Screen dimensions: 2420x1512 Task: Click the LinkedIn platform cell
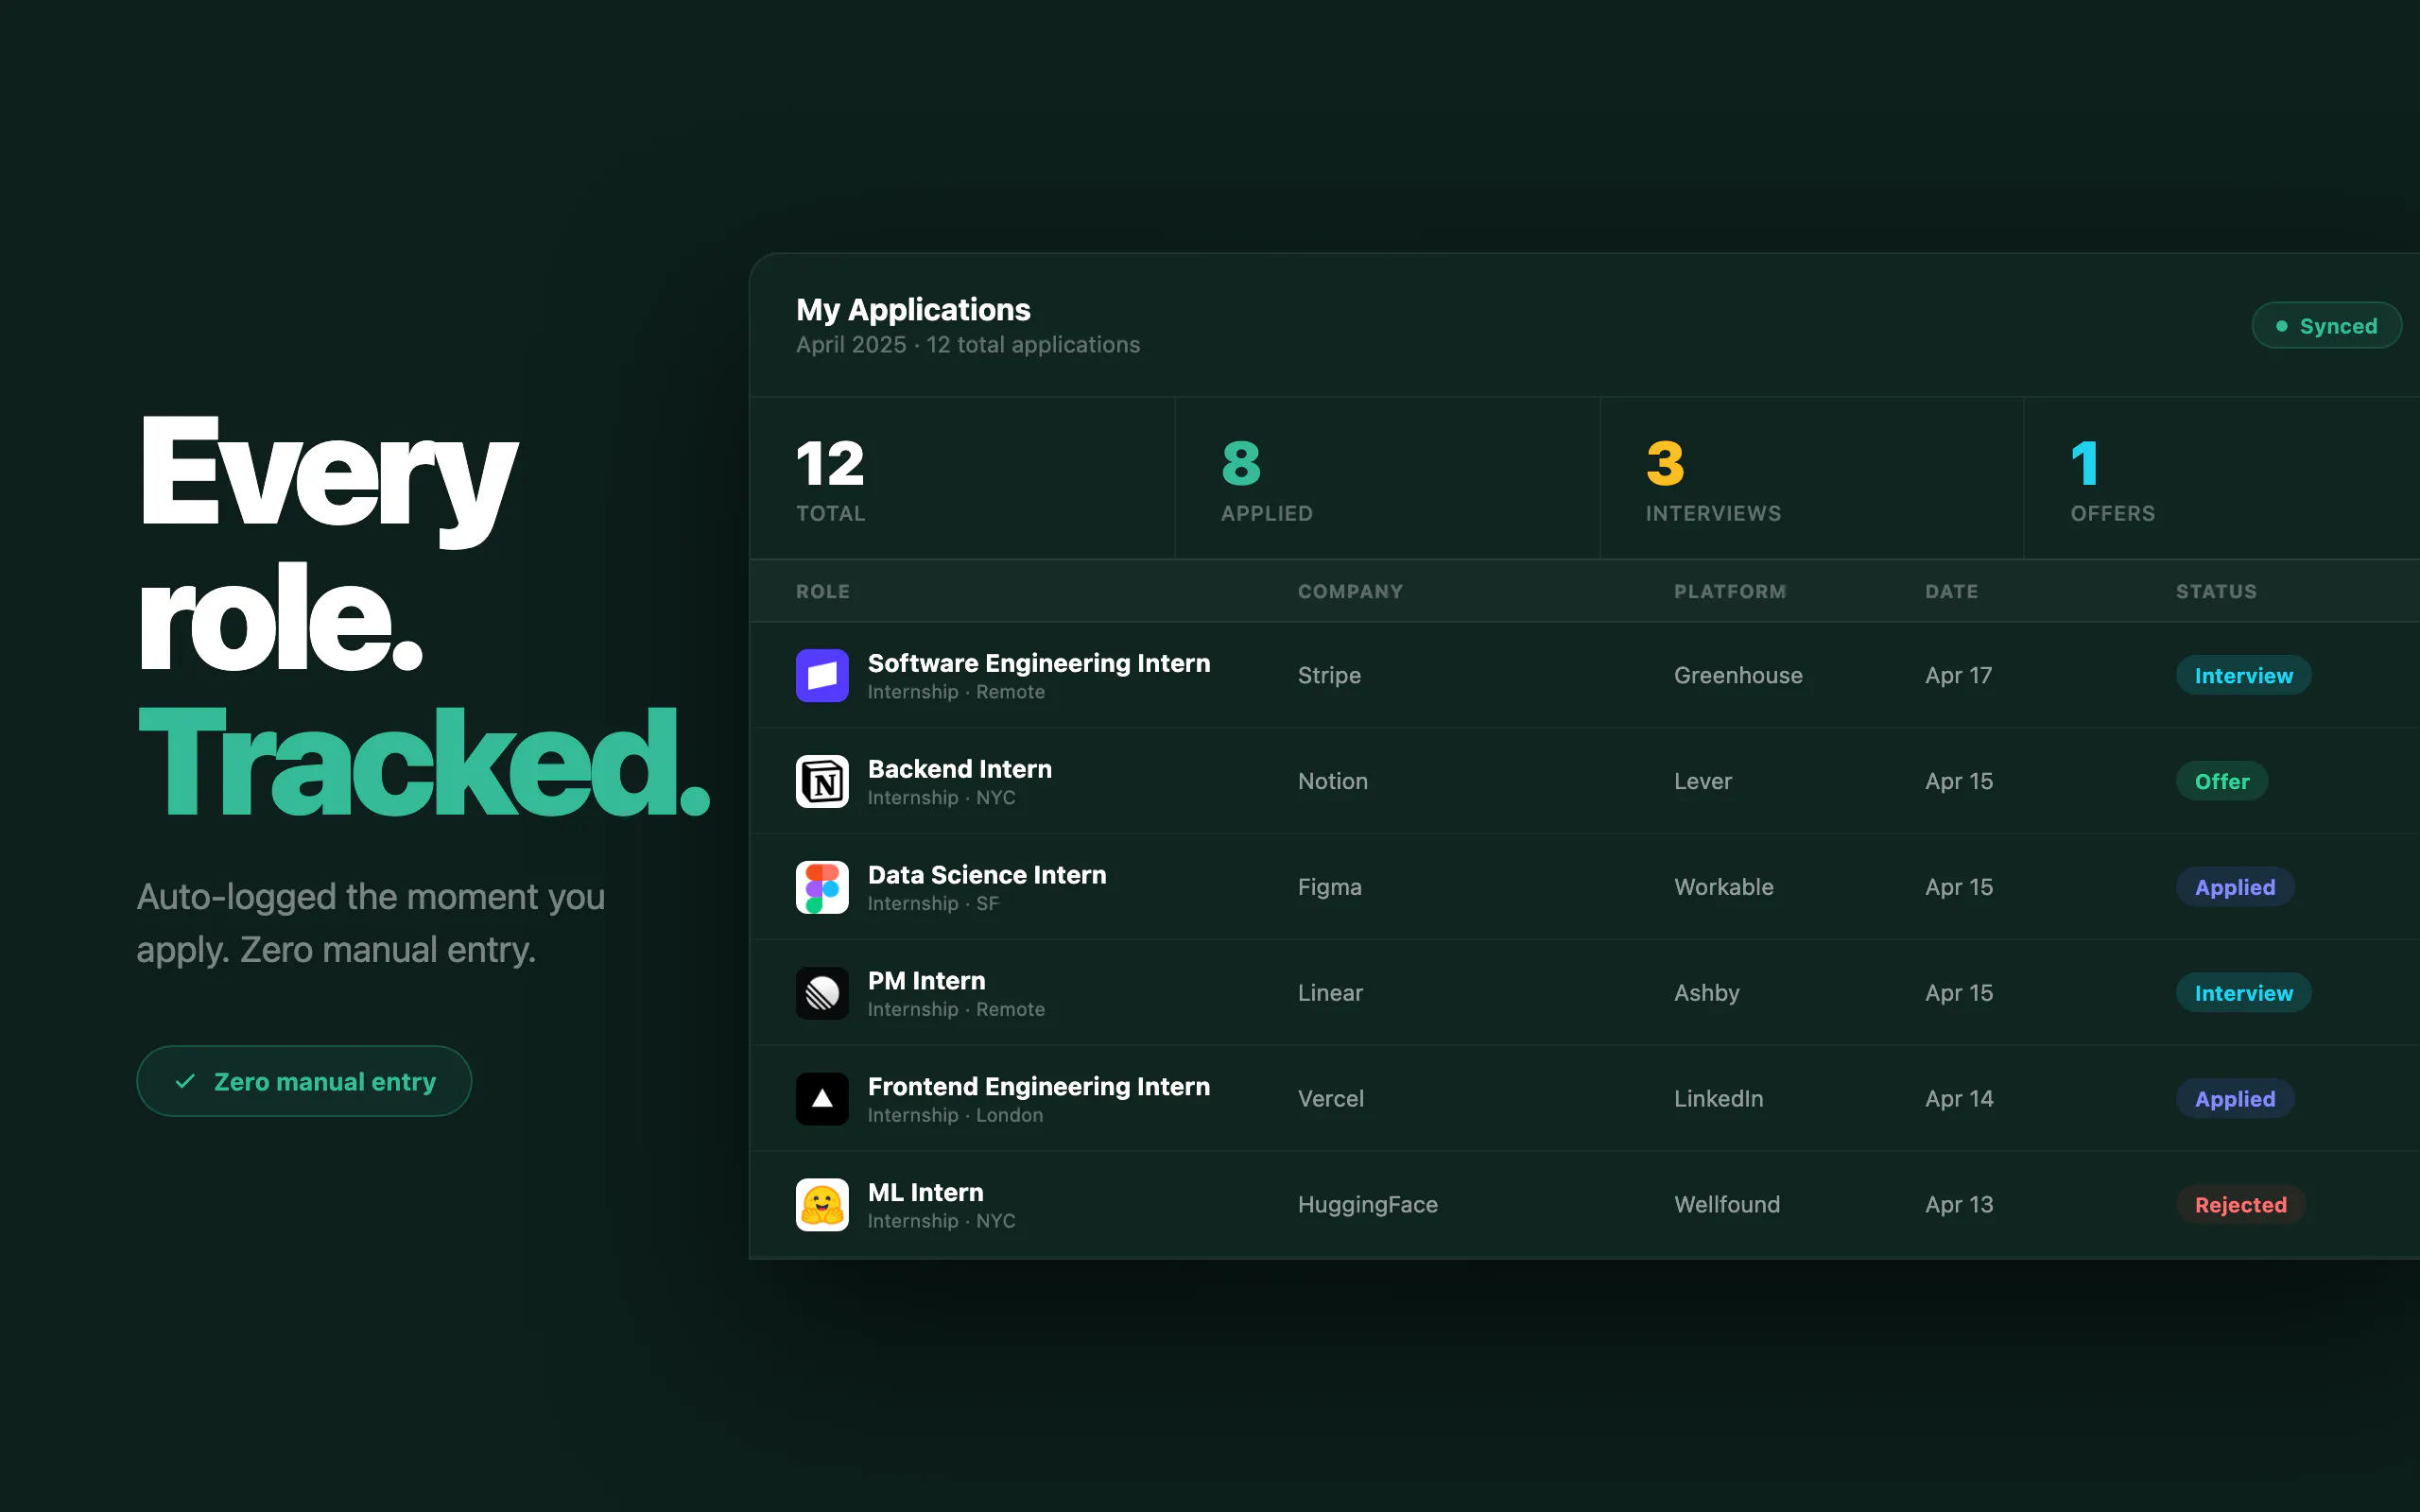pos(1718,1099)
